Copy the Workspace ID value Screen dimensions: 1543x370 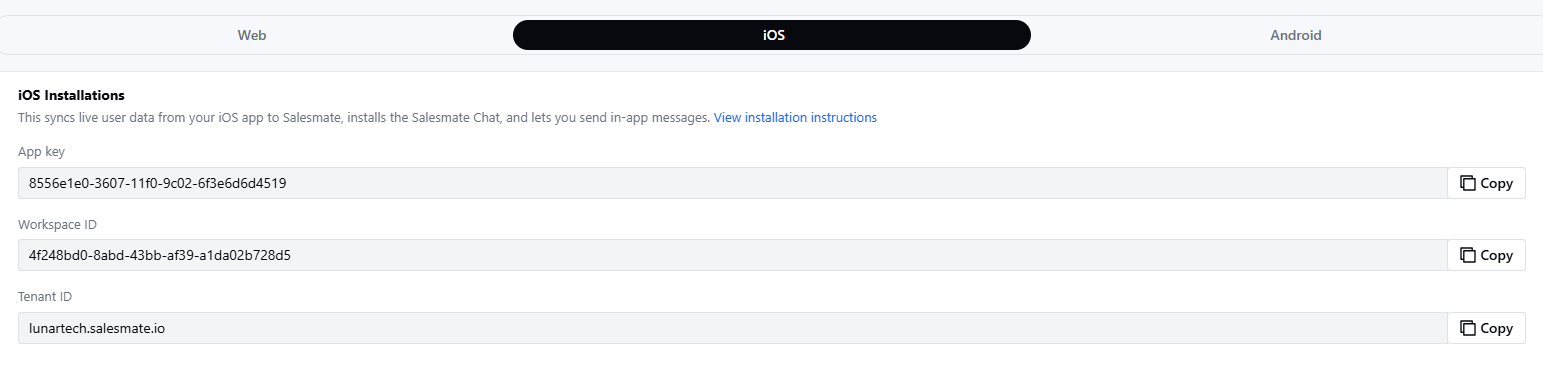click(1486, 255)
